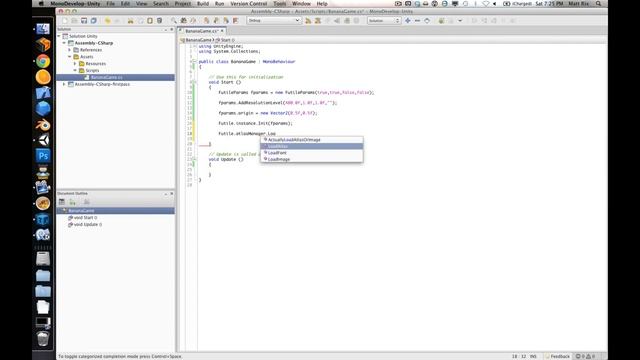Click the Build toolbar icon right of Debug dropdown

click(x=308, y=20)
